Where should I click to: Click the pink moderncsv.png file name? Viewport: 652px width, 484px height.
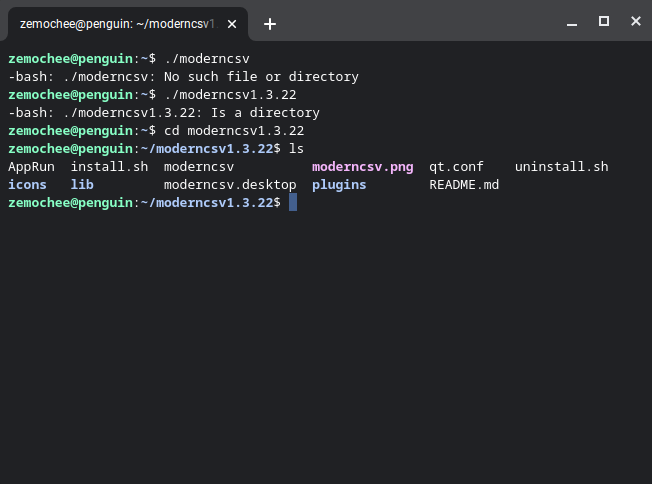pos(363,167)
